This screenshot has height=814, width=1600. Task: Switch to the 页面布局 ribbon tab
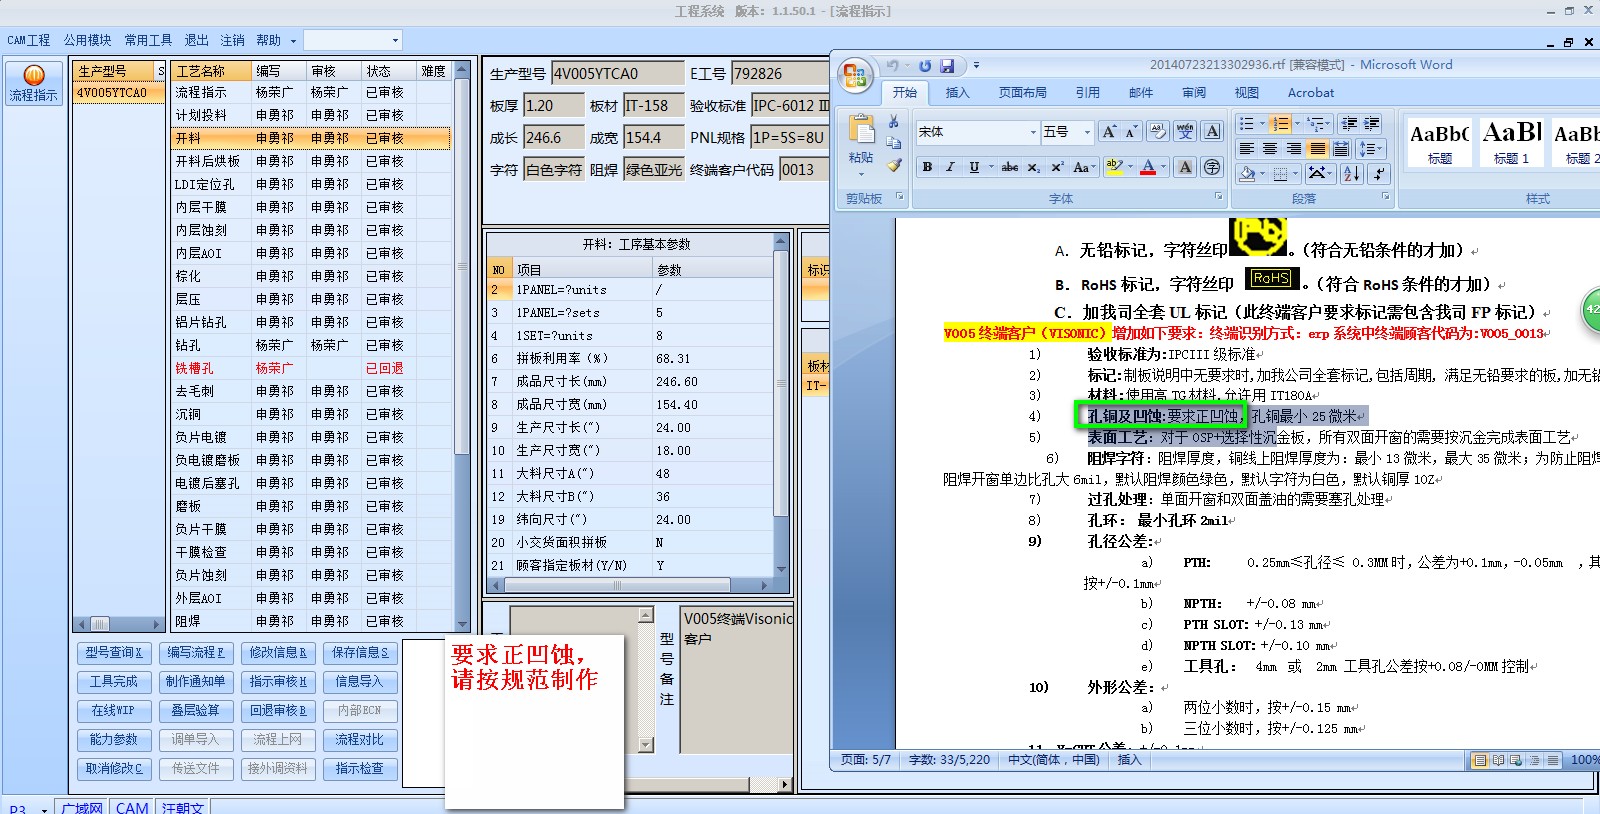tap(1022, 92)
